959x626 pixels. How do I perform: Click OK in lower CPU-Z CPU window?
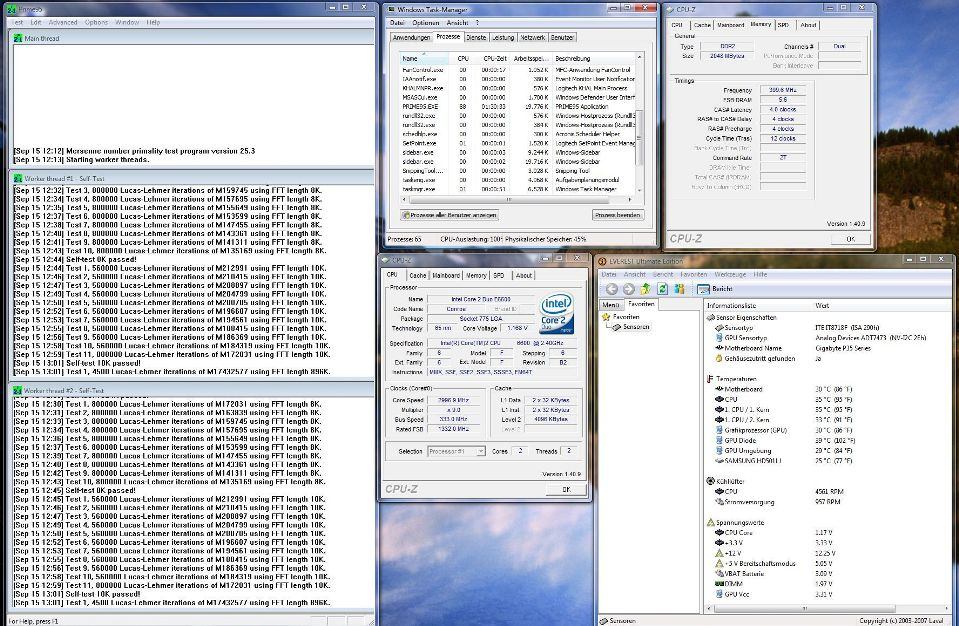[566, 490]
